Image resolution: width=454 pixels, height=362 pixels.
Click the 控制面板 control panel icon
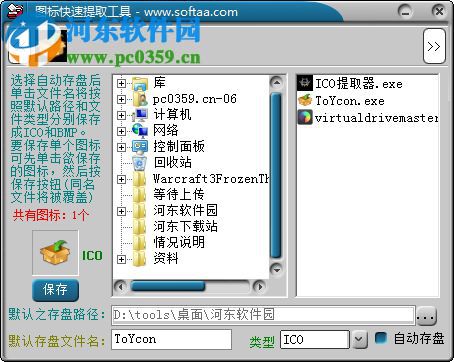[140, 147]
